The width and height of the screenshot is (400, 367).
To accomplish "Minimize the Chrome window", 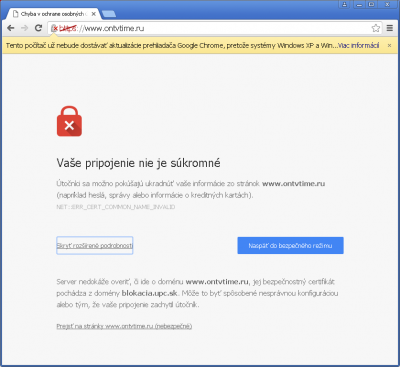I will pos(359,5).
